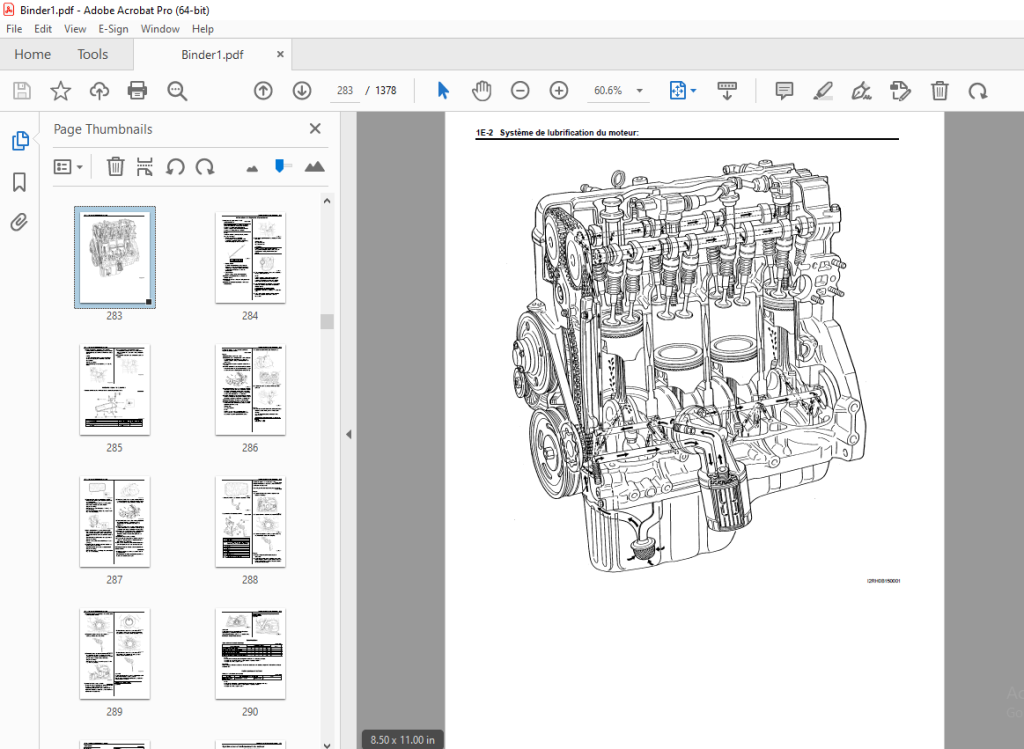Open the Attachments paperclip panel
1024x749 pixels.
(20, 223)
